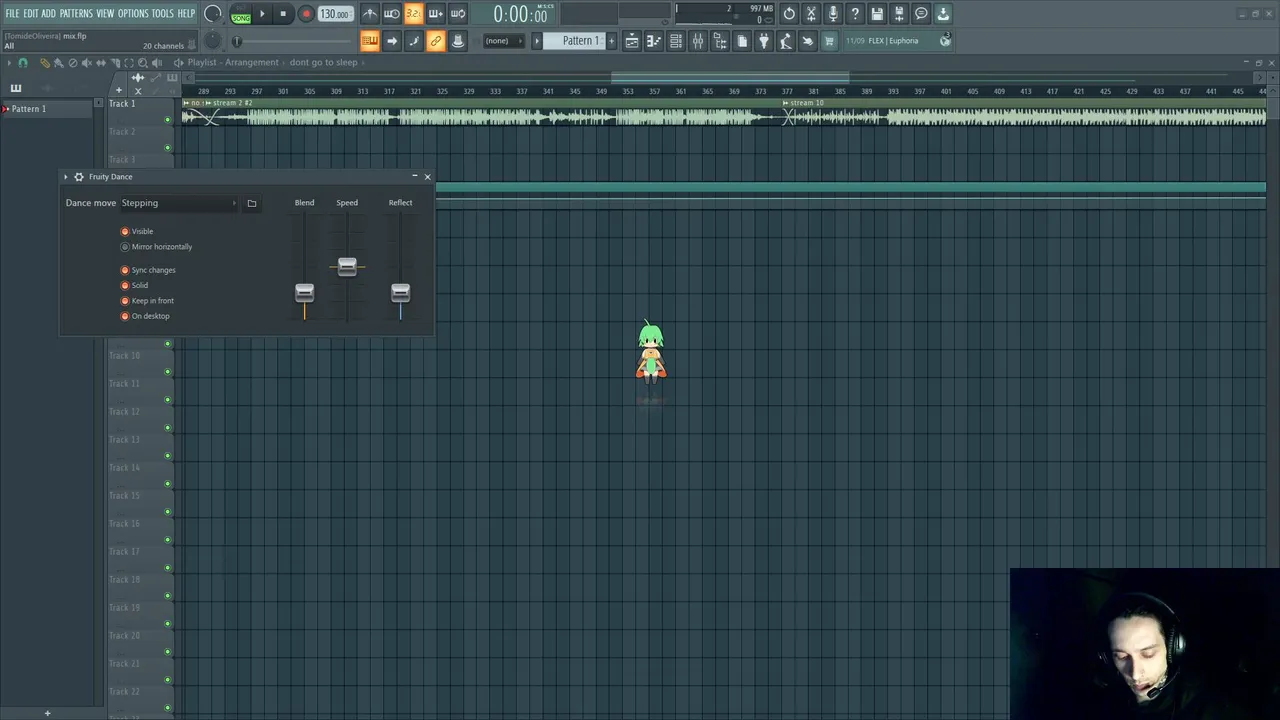
Task: Select the playlist delete tool
Action: coord(72,63)
